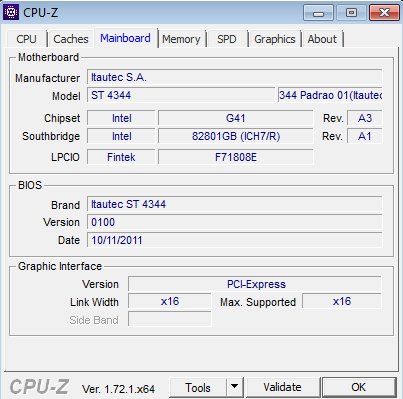Click the Max. Supported x16 field
This screenshot has height=399, width=403.
342,301
